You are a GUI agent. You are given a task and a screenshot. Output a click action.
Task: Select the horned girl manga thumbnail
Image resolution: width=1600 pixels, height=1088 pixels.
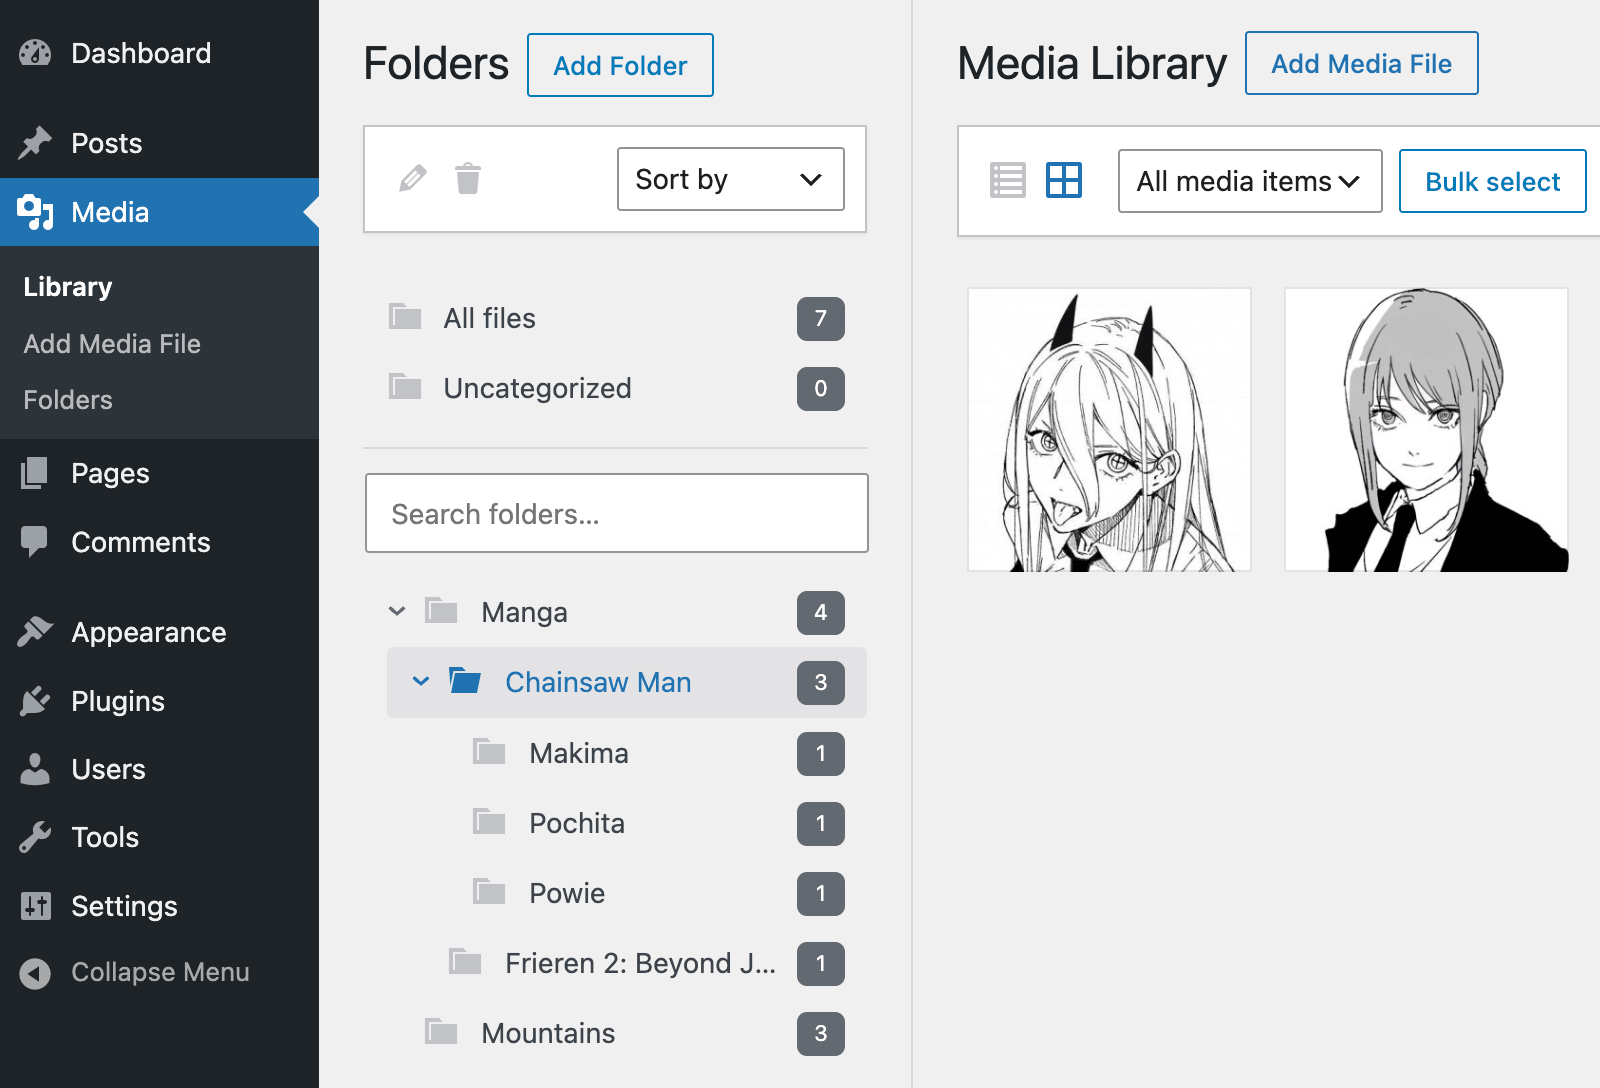pos(1109,430)
